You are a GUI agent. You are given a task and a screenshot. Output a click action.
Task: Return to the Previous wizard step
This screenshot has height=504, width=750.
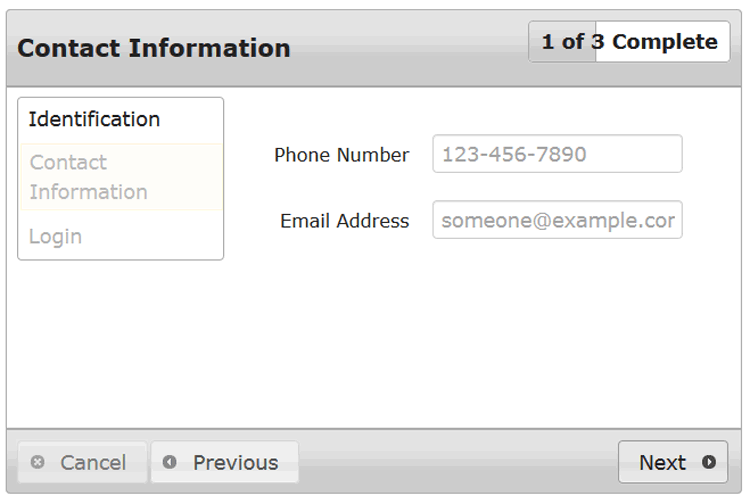coord(225,462)
